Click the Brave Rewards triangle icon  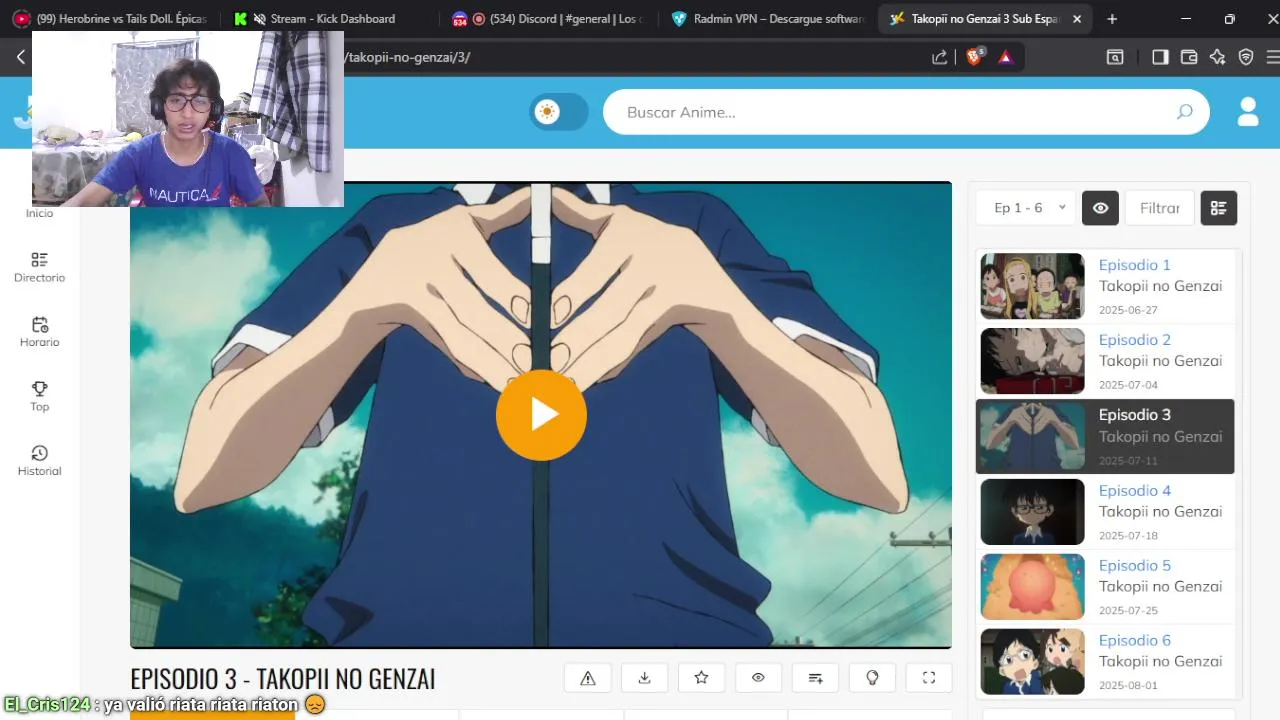tap(1006, 57)
